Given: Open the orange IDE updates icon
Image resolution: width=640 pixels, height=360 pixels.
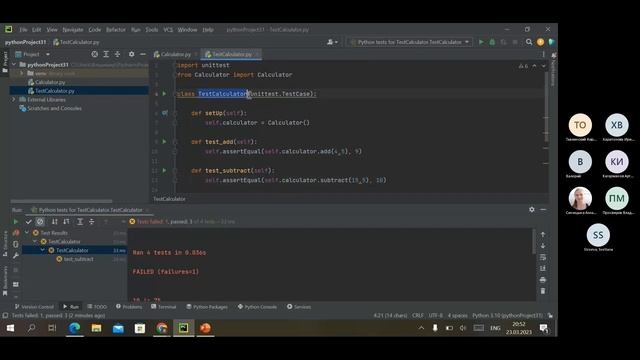Looking at the screenshot, I should [x=540, y=42].
